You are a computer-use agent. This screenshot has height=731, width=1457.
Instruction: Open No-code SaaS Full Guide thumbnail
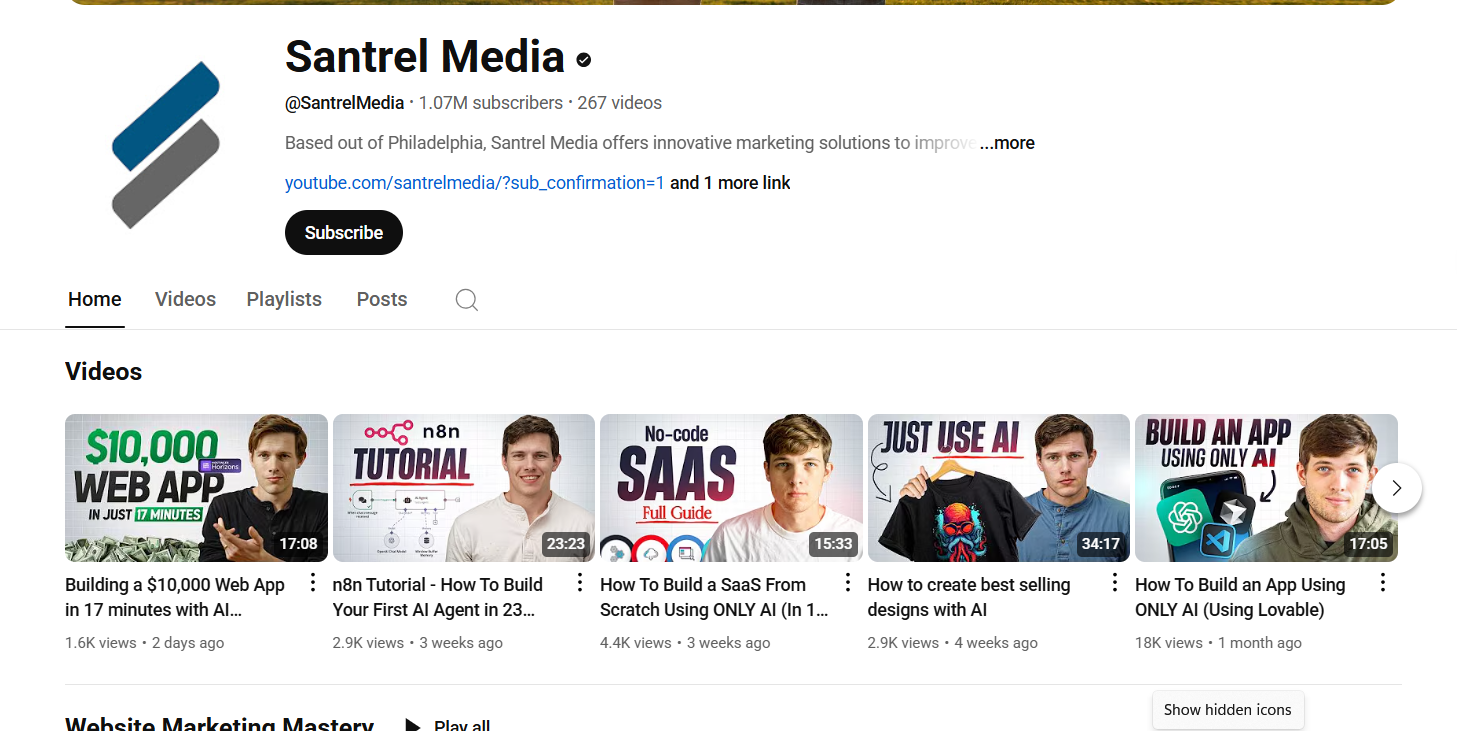pyautogui.click(x=731, y=488)
